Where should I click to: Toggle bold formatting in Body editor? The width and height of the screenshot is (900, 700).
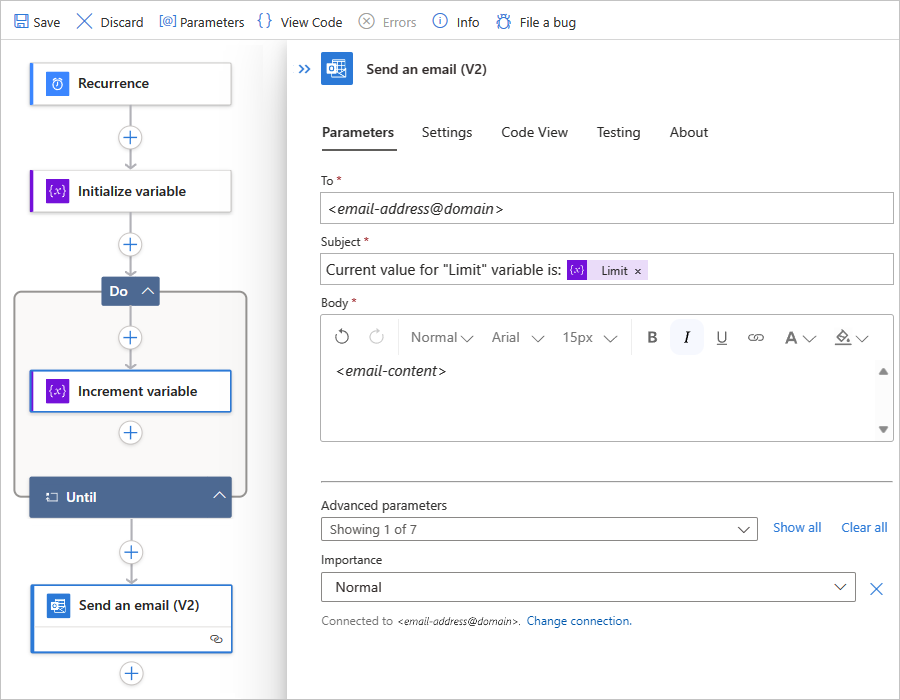tap(652, 338)
